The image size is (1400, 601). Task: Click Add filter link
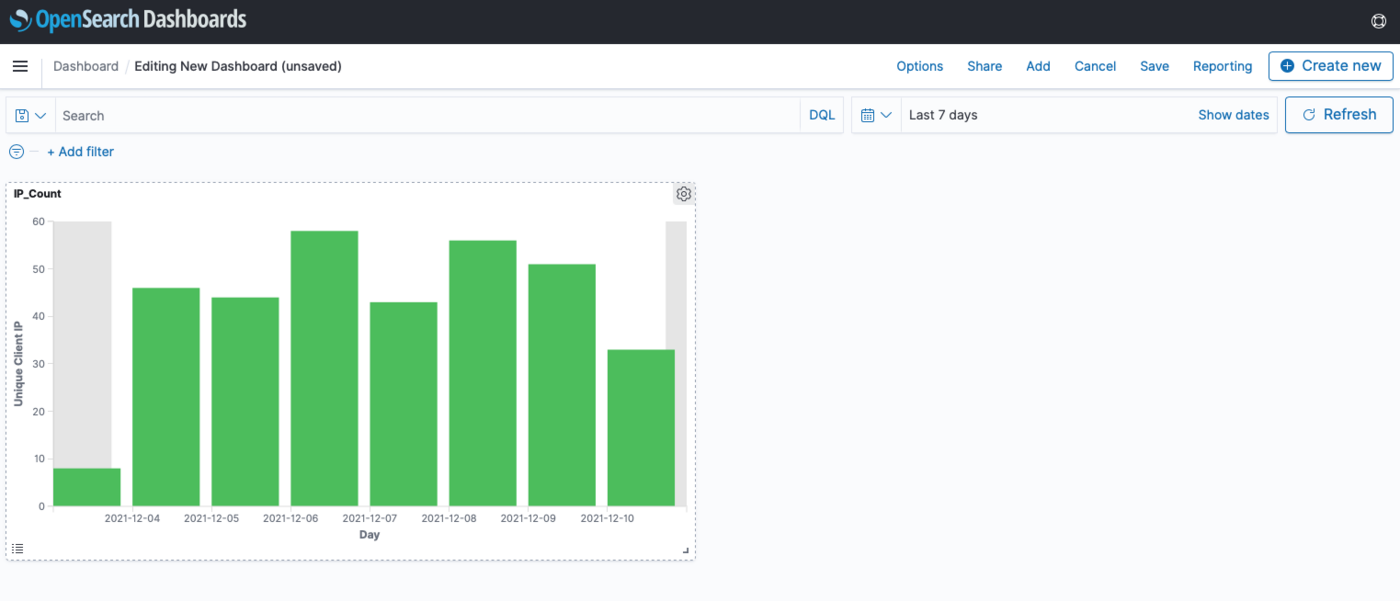point(80,152)
